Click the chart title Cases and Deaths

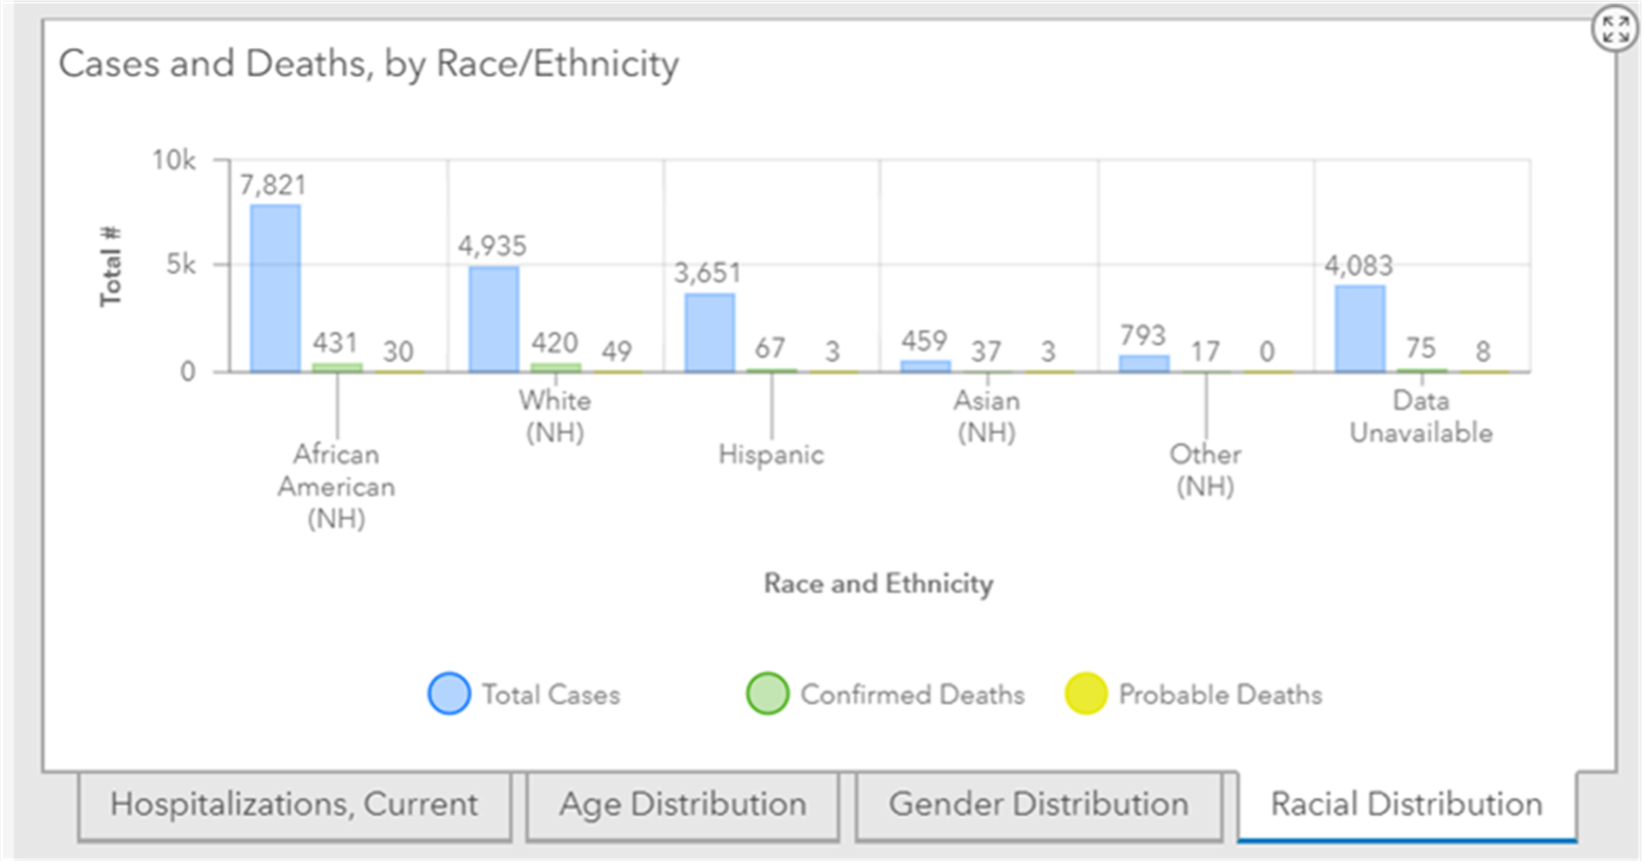point(368,64)
